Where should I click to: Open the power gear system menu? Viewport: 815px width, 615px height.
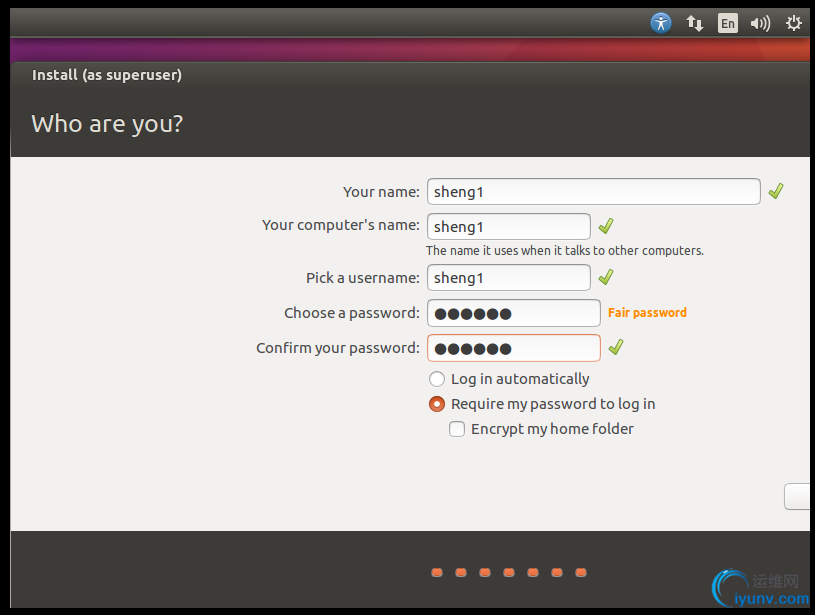pyautogui.click(x=793, y=23)
